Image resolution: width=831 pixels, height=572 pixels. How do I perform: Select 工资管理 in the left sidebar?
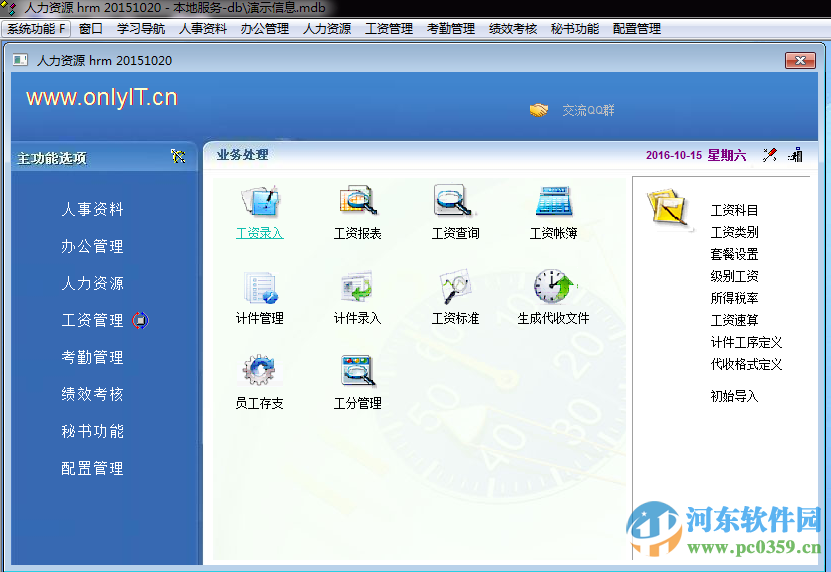point(93,320)
